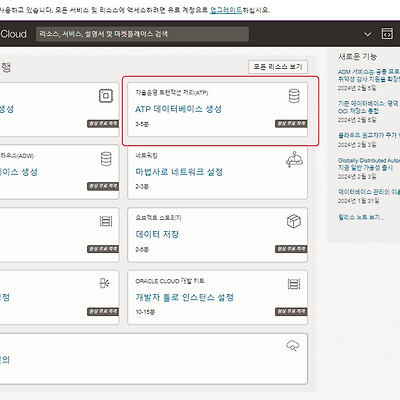Open Globally Distributed Autonomous news link
The width and height of the screenshot is (400, 400).
(369, 164)
